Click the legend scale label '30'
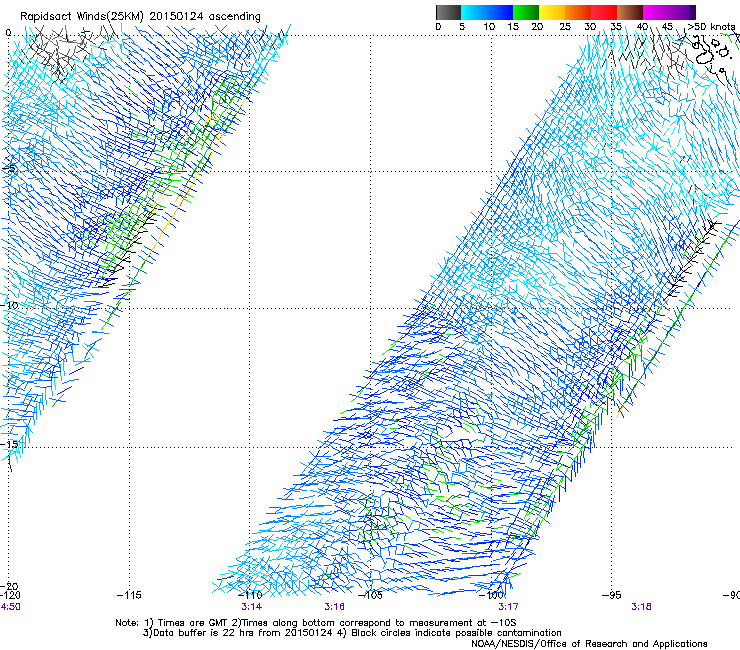The width and height of the screenshot is (740, 650). (x=590, y=26)
